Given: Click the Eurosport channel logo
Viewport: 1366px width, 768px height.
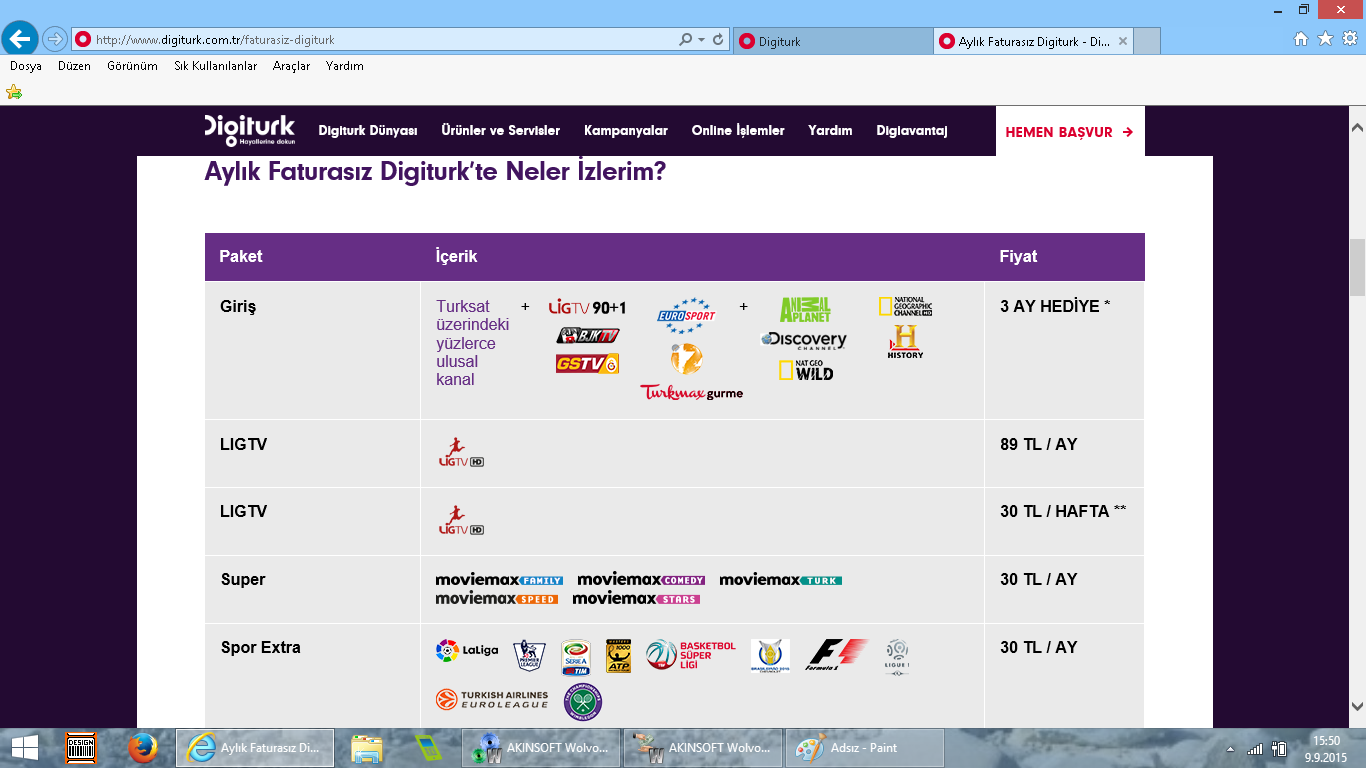Looking at the screenshot, I should tap(686, 316).
